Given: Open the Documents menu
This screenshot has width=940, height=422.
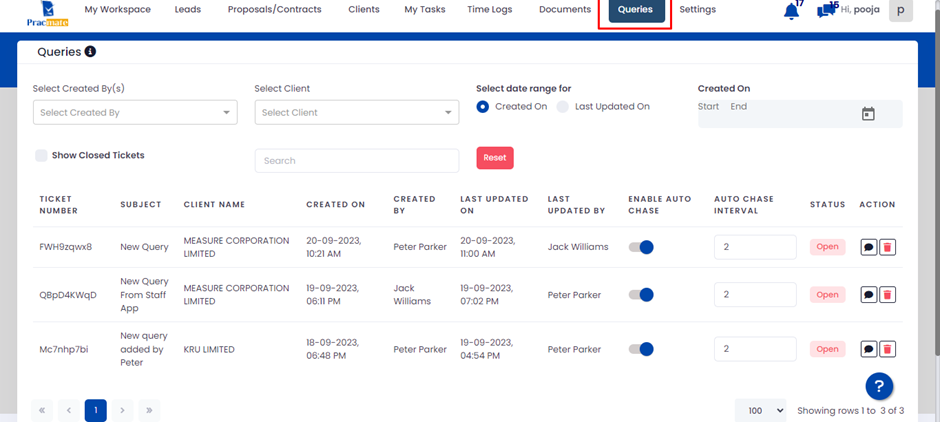Looking at the screenshot, I should (x=565, y=10).
